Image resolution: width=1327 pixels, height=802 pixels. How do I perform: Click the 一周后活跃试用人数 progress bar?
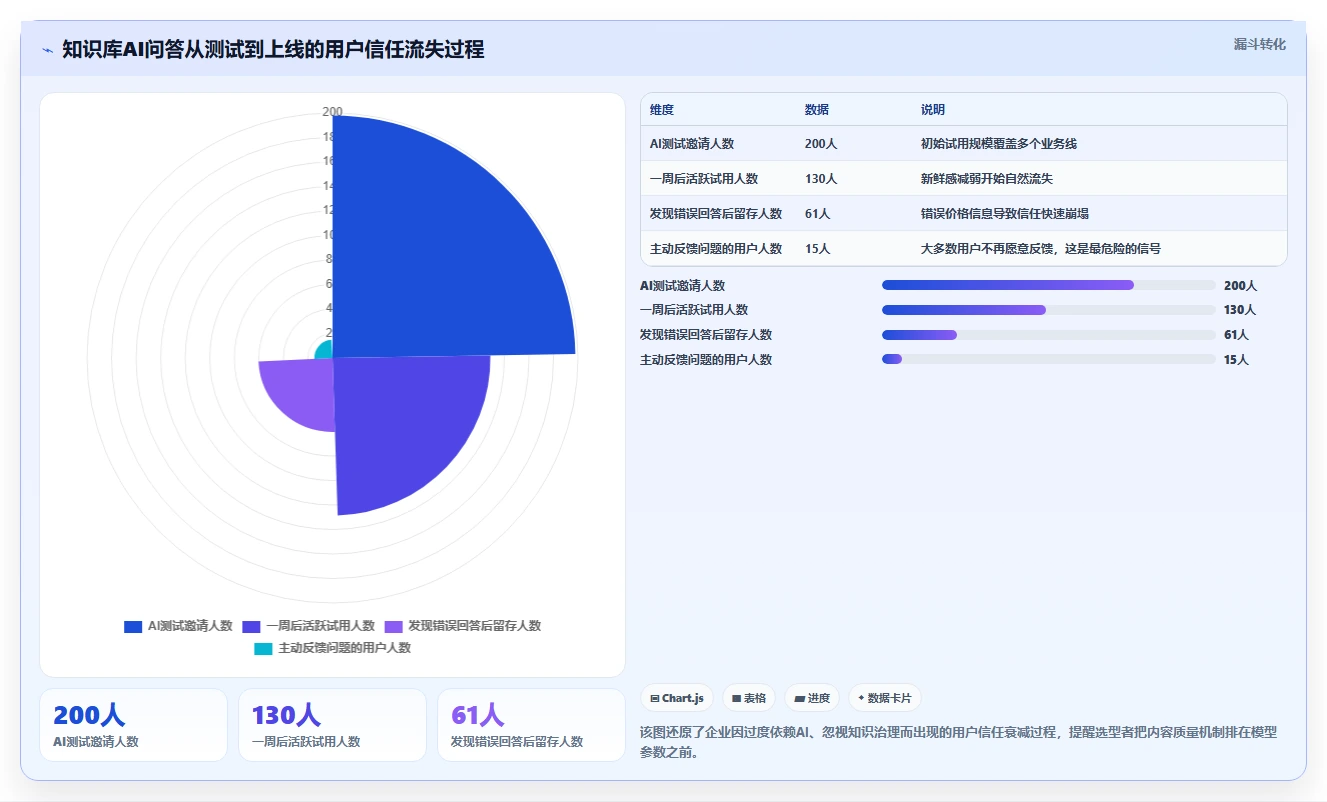pos(1049,310)
